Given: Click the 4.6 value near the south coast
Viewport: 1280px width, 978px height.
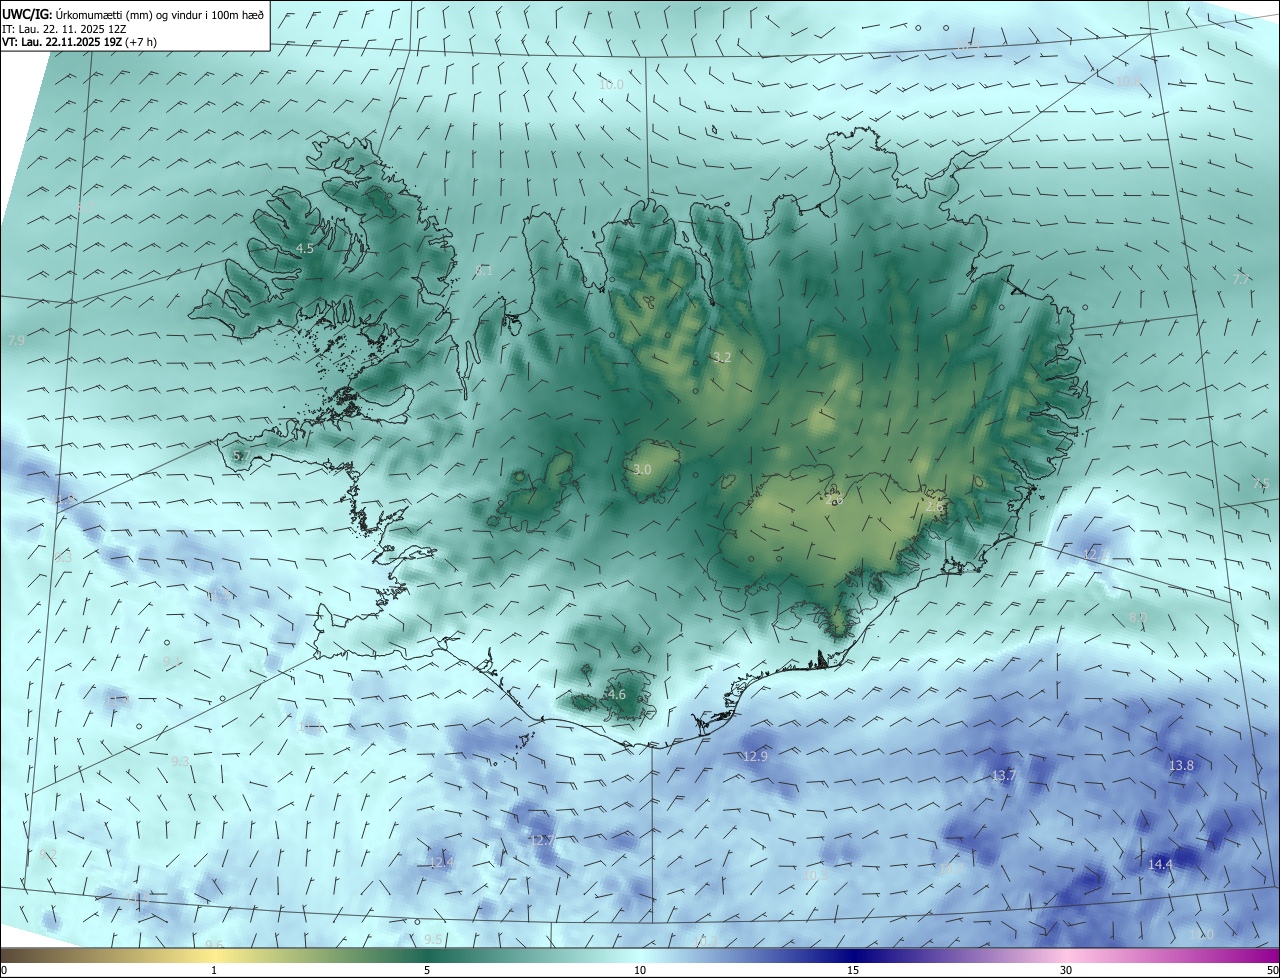Looking at the screenshot, I should click(617, 694).
